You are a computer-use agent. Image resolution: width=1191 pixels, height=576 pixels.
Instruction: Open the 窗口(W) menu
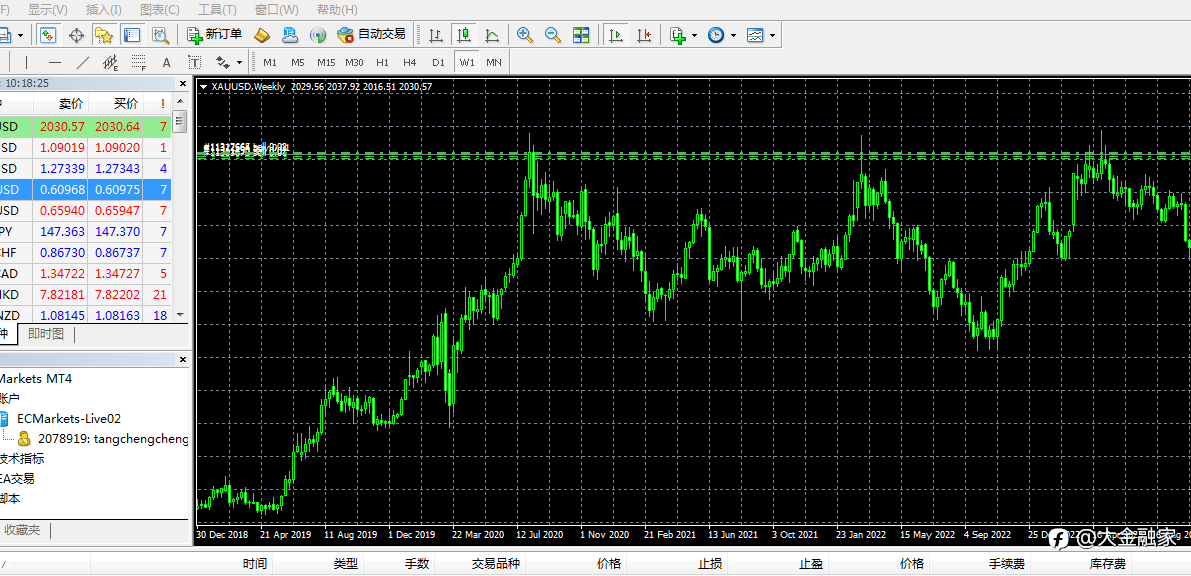[x=276, y=9]
